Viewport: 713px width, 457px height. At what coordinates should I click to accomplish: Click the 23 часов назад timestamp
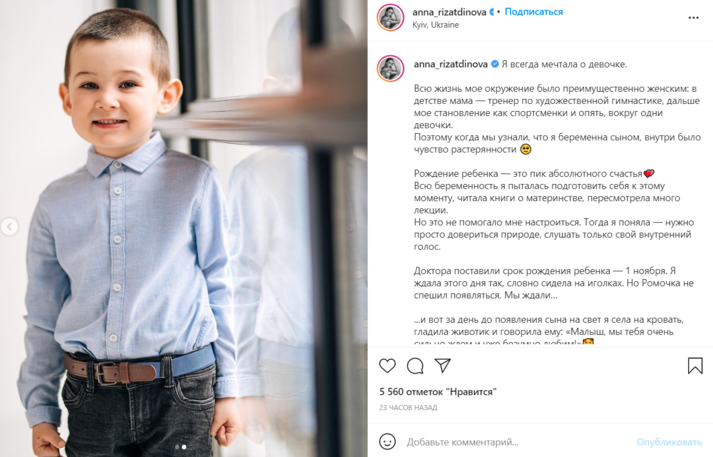coord(408,407)
